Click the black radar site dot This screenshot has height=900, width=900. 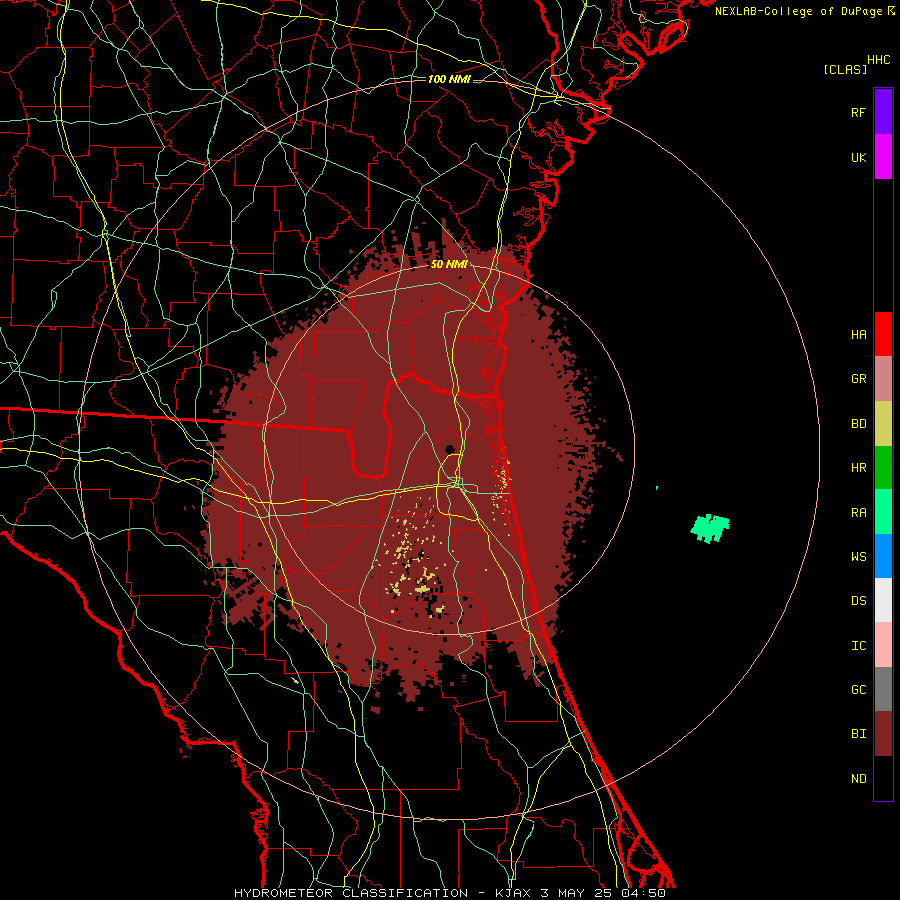(x=451, y=449)
